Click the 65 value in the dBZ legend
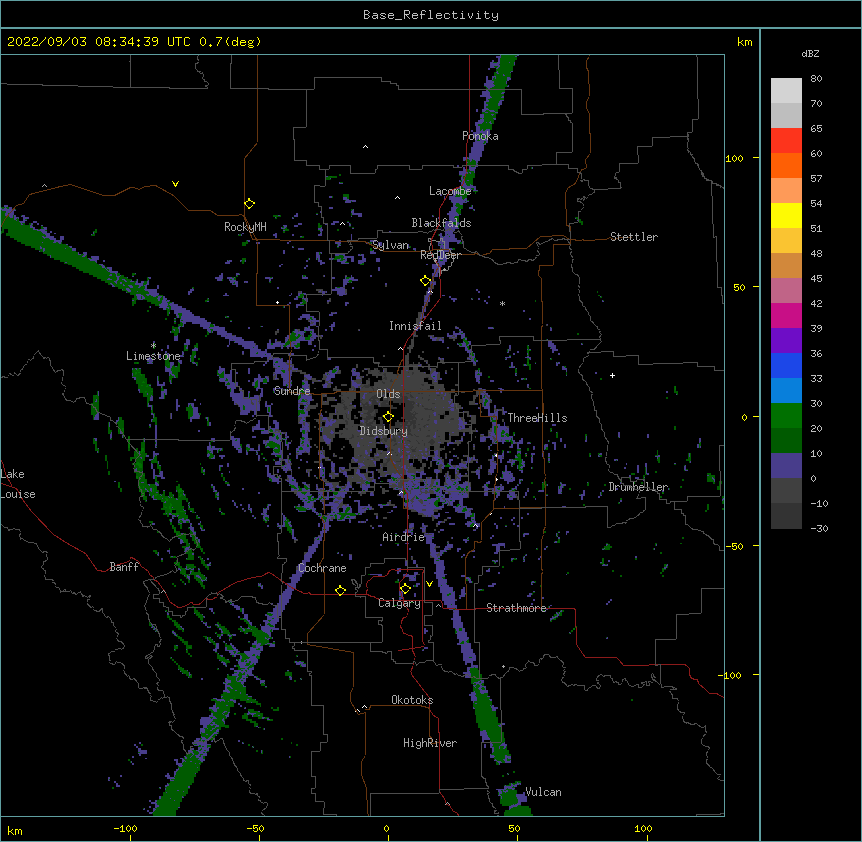The image size is (862, 842). pos(816,129)
